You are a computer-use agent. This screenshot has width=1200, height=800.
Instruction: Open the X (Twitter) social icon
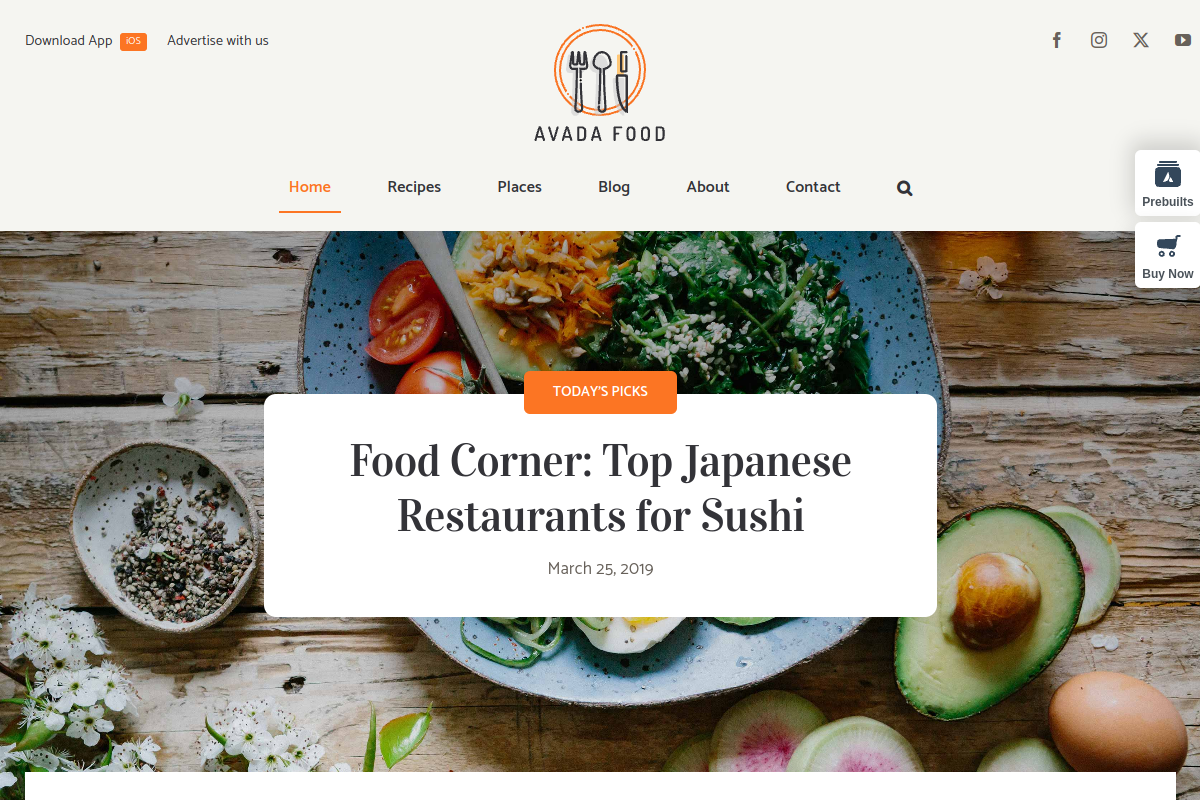point(1141,40)
